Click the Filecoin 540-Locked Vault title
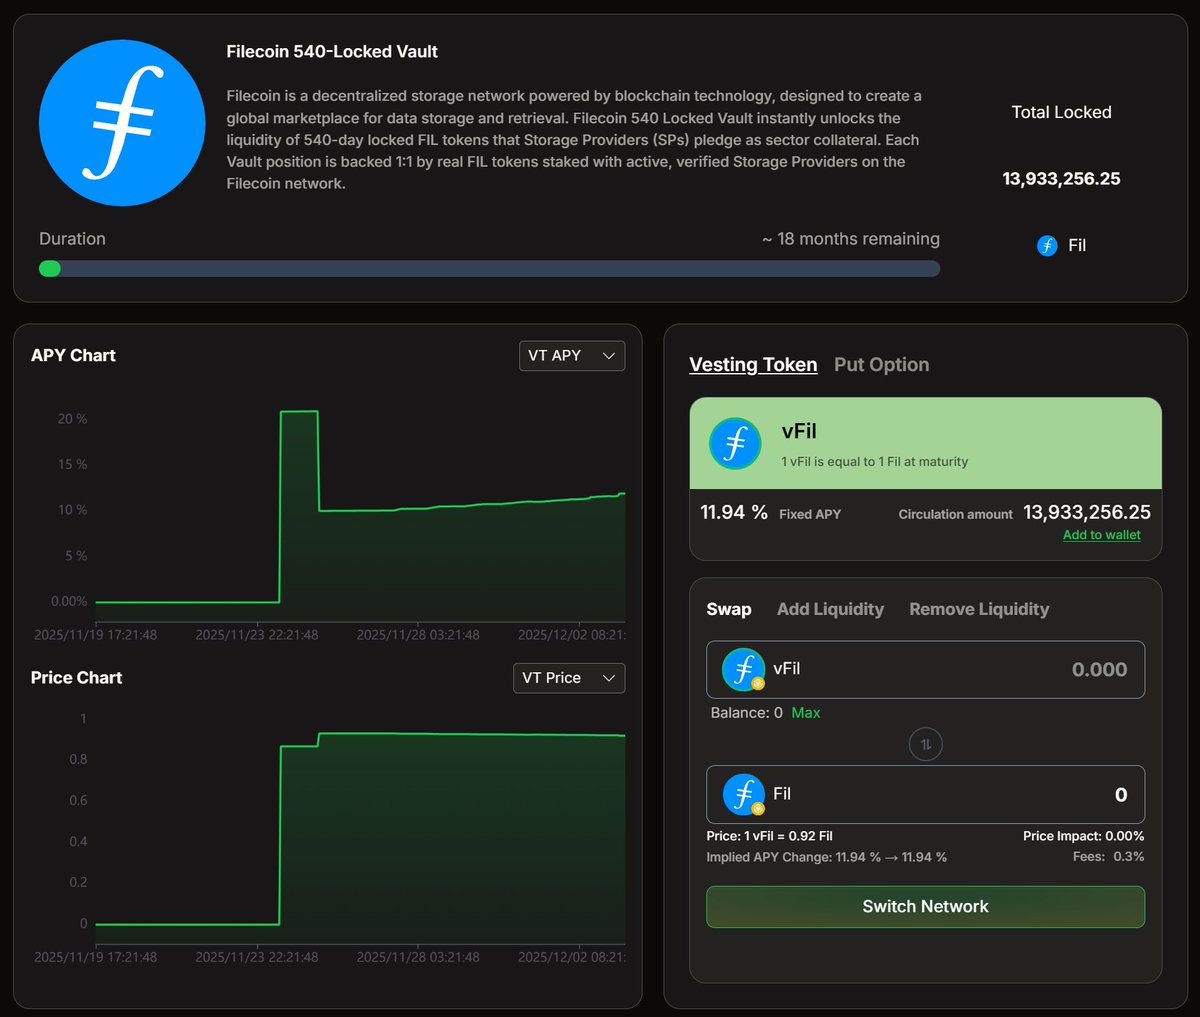The height and width of the screenshot is (1017, 1200). [x=332, y=51]
